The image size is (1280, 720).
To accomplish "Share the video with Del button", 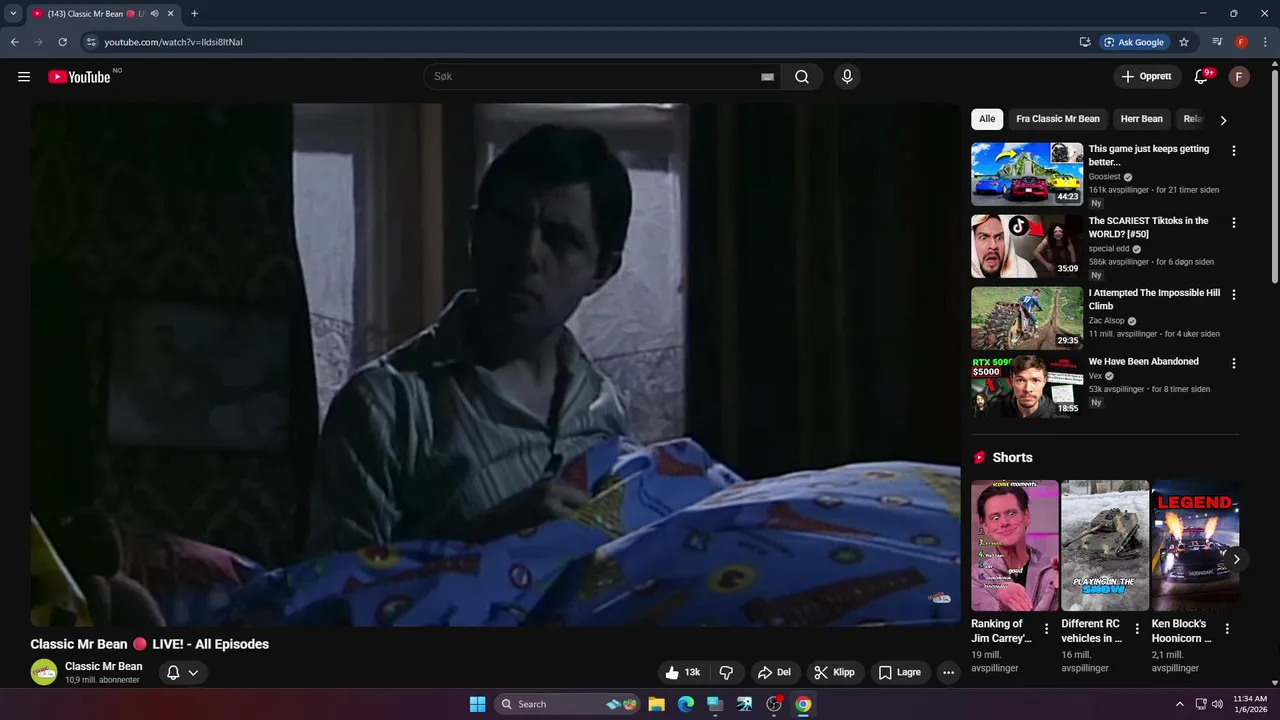I will pyautogui.click(x=774, y=672).
